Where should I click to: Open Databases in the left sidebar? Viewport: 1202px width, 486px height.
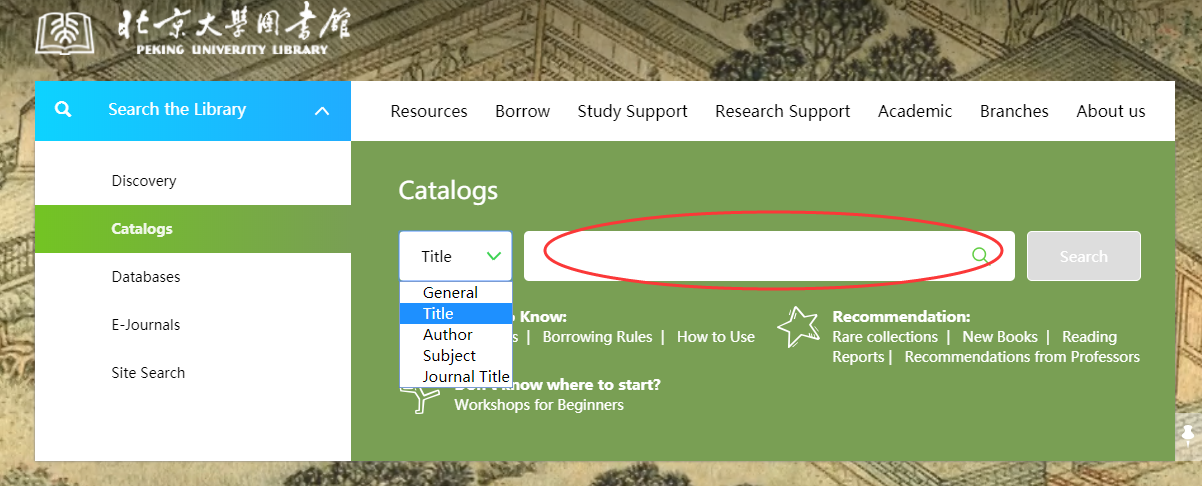193,277
